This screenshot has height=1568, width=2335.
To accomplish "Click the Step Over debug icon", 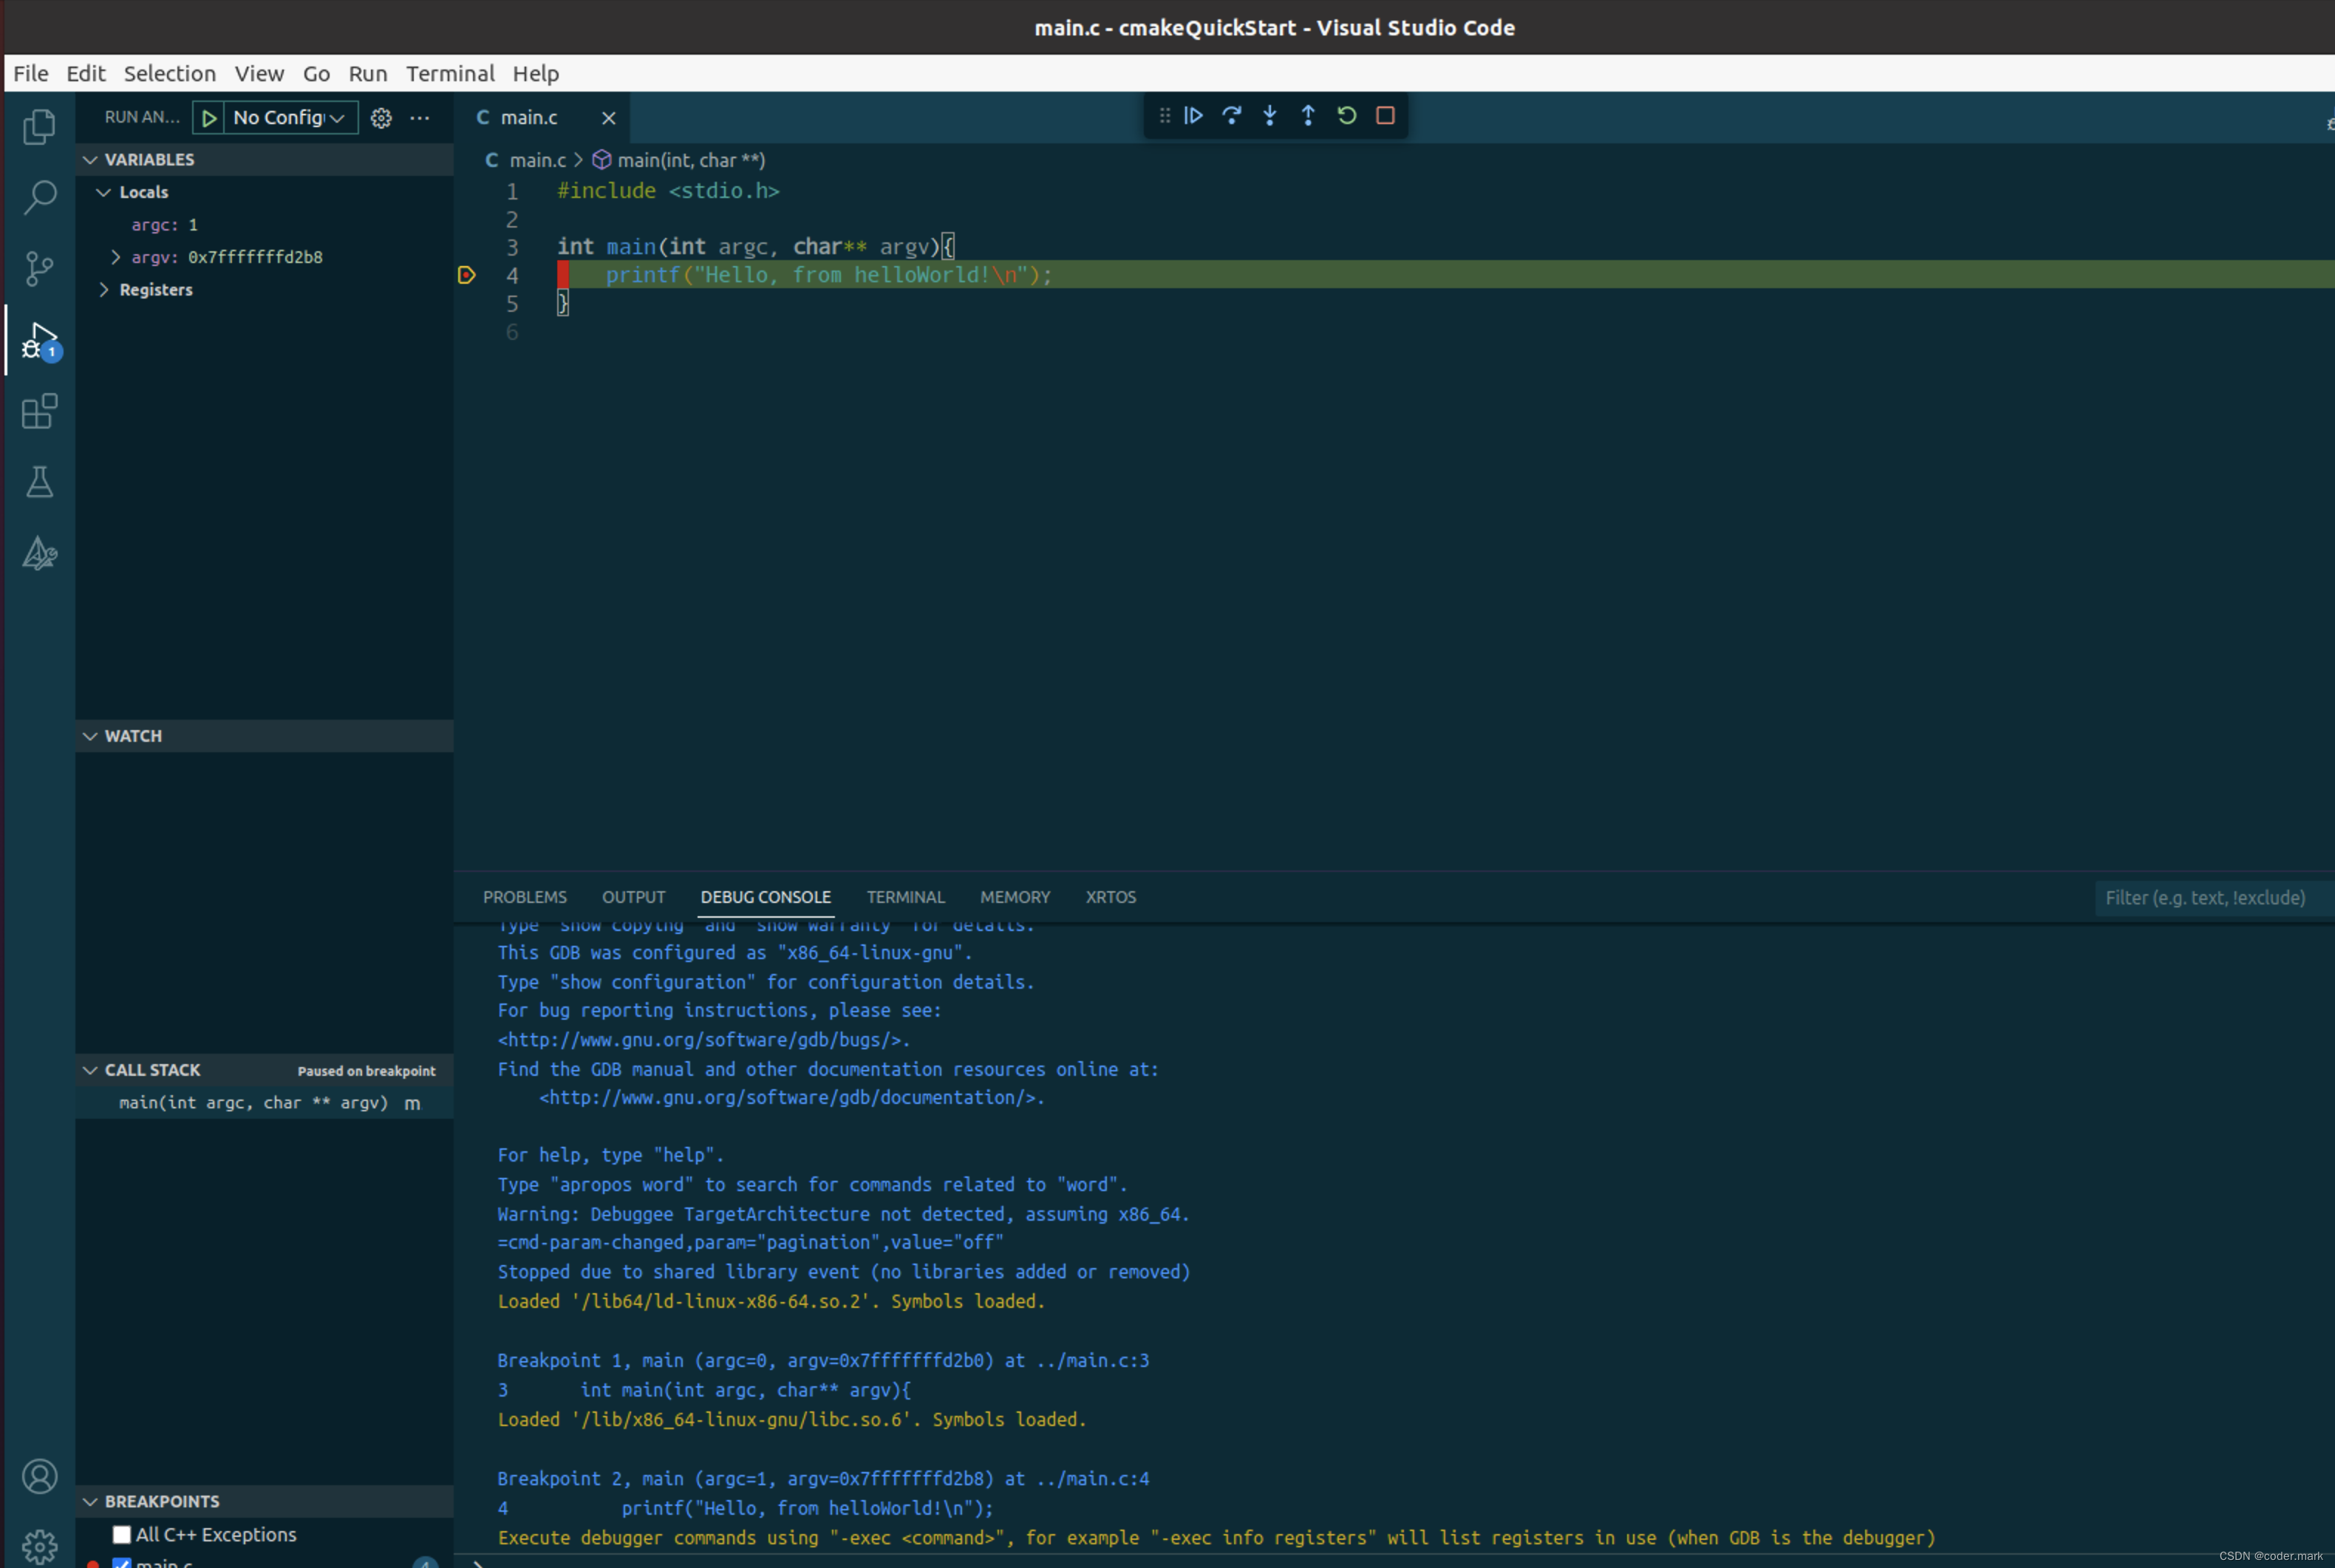I will (1231, 116).
